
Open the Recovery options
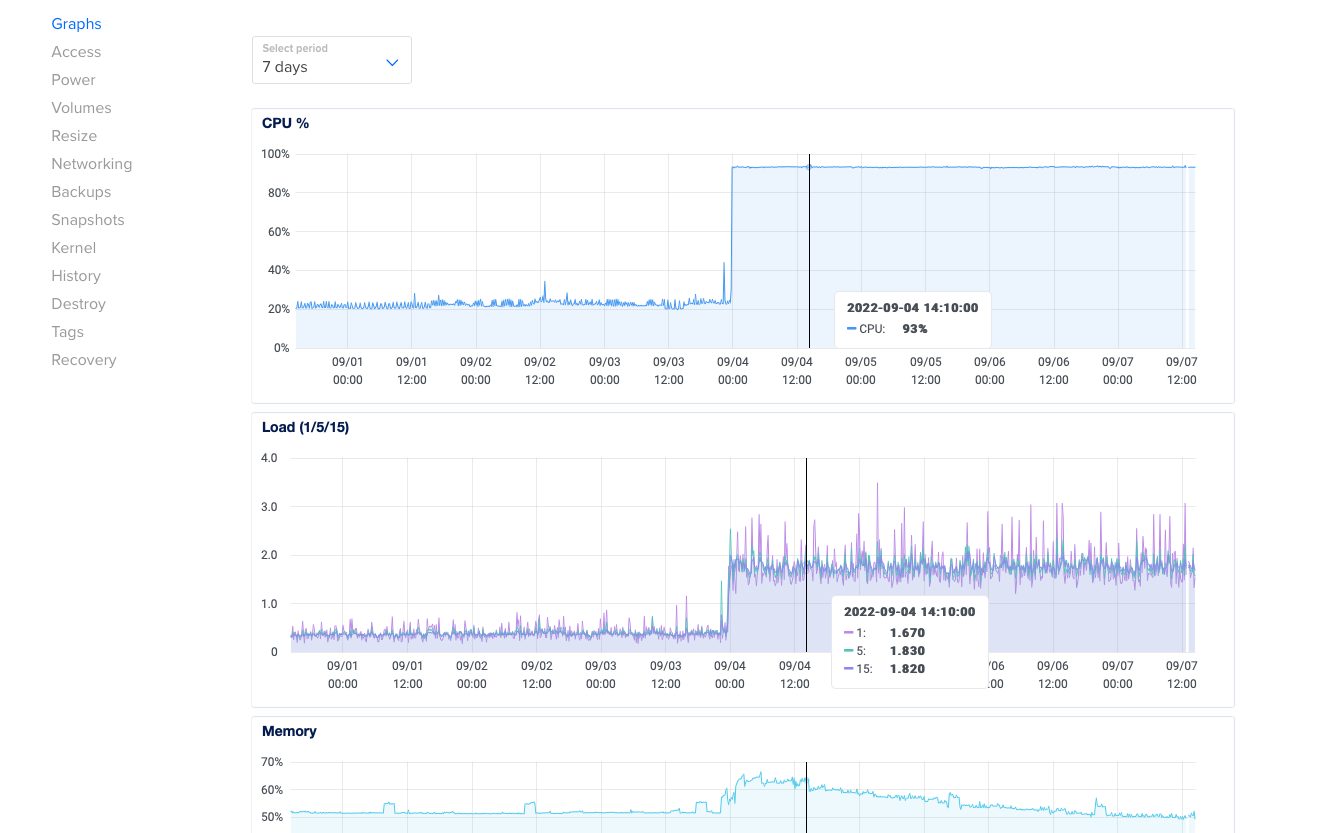83,359
